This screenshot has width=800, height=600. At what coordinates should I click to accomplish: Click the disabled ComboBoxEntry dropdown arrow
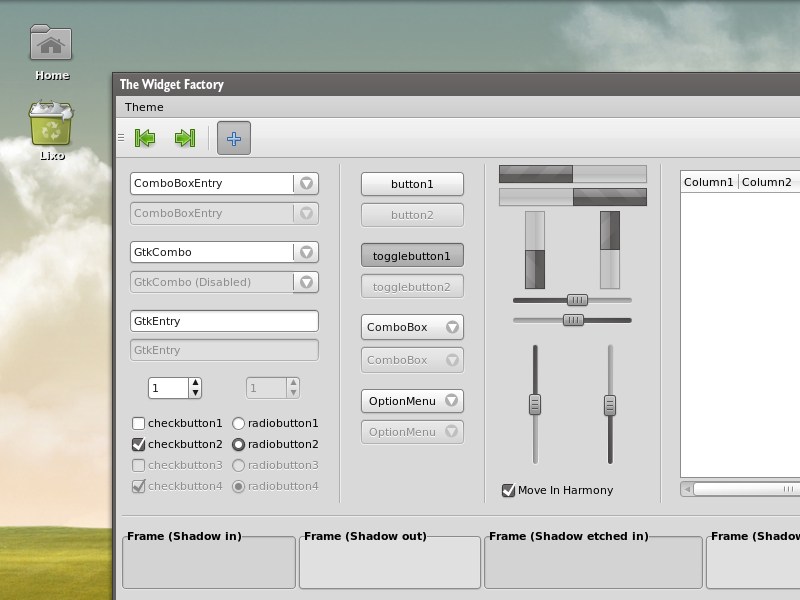[306, 213]
